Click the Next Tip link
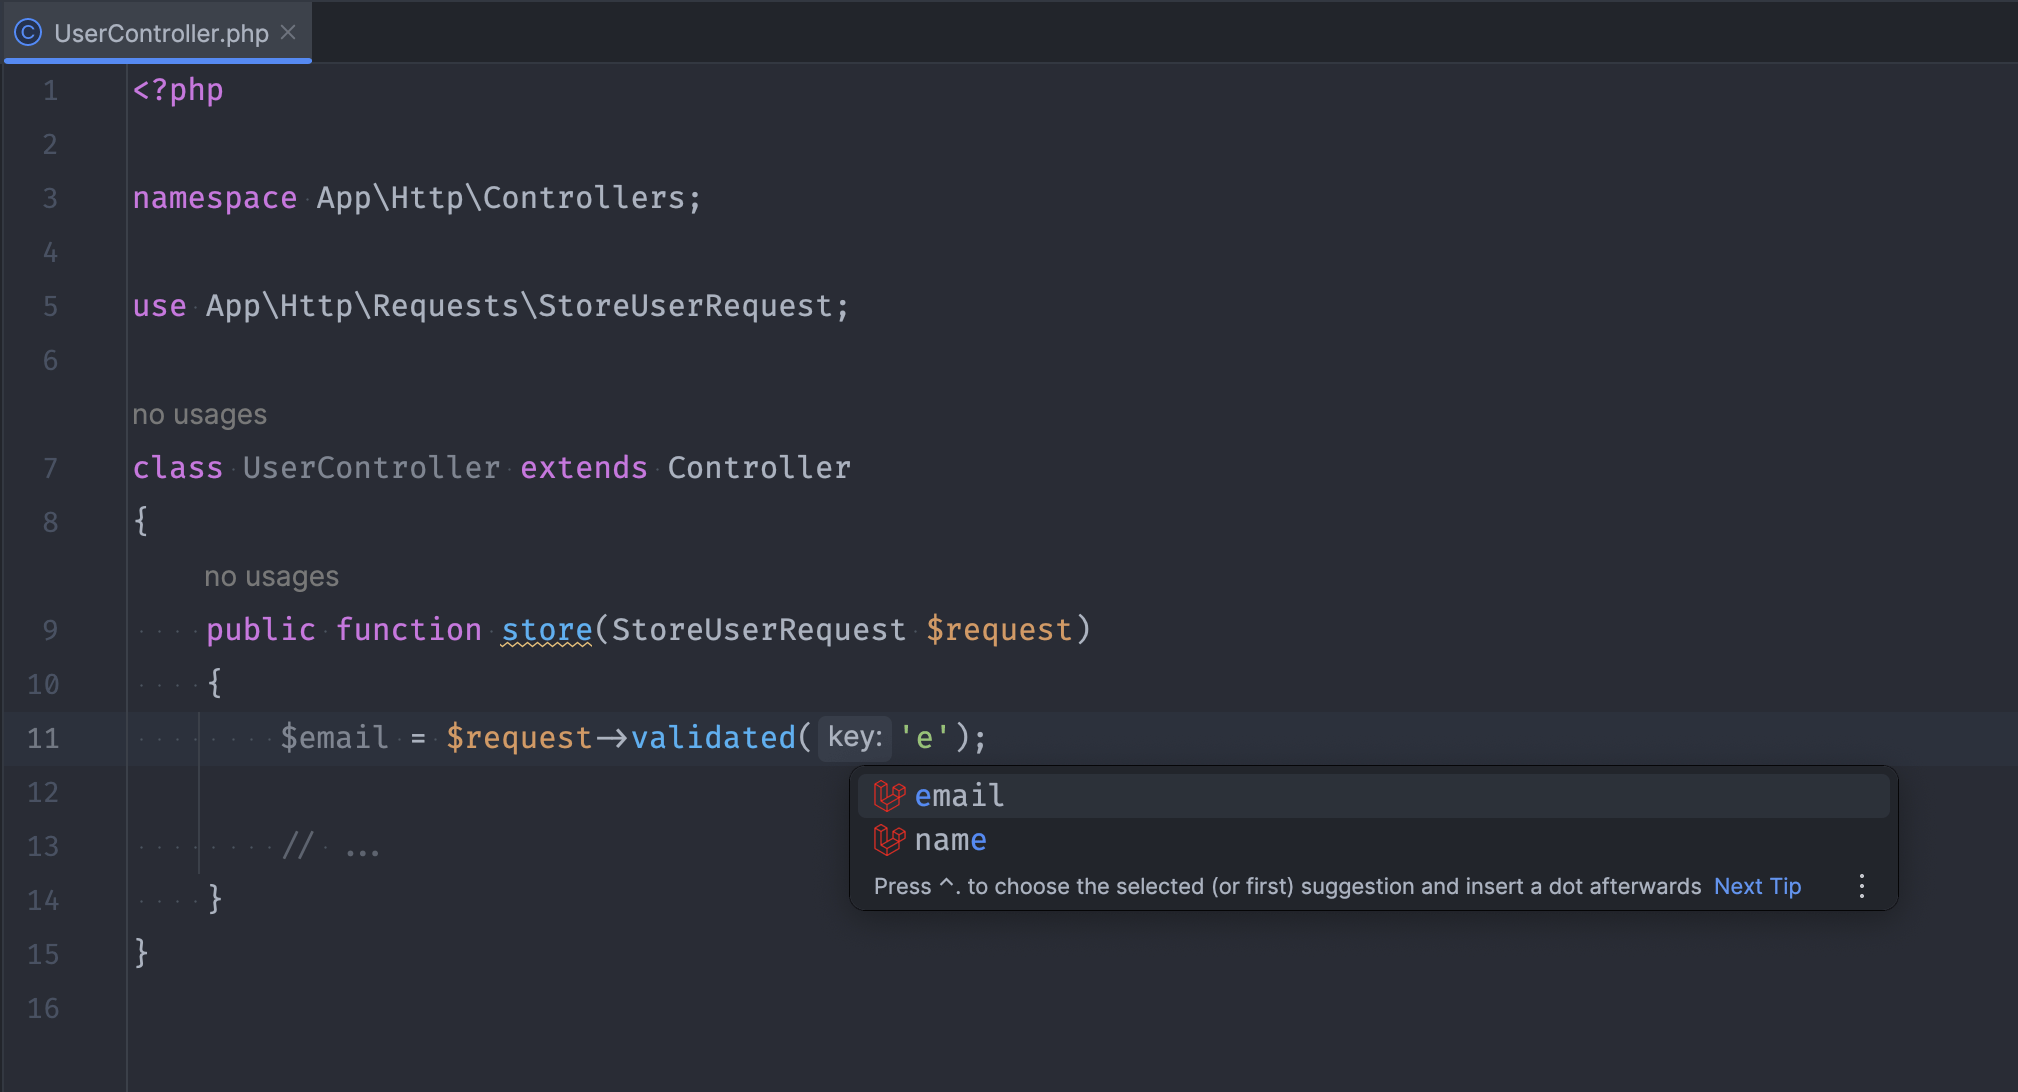This screenshot has width=2018, height=1092. pos(1757,886)
